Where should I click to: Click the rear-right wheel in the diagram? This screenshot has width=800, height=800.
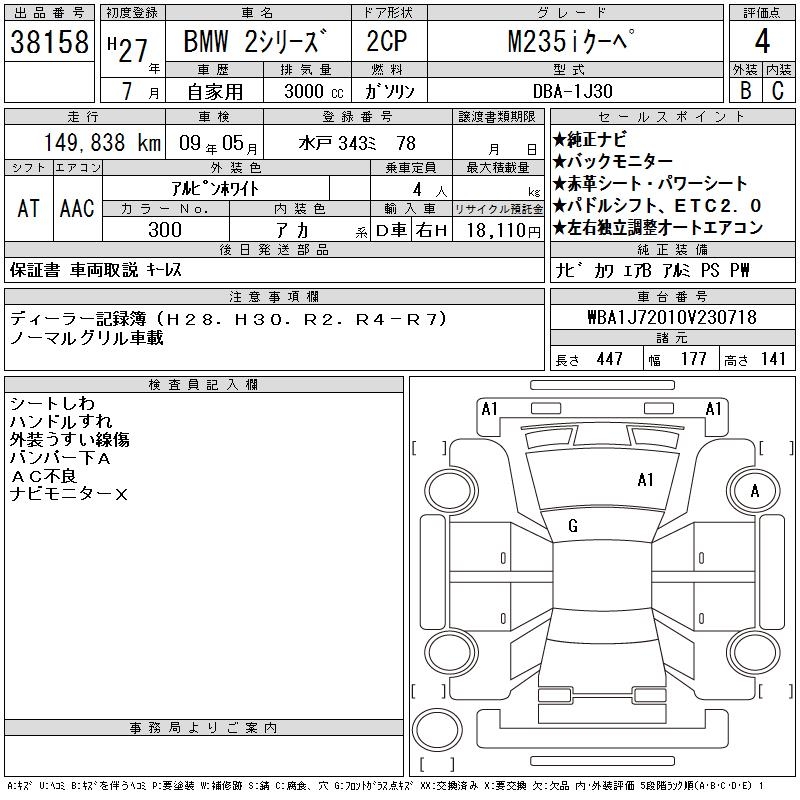coord(754,652)
